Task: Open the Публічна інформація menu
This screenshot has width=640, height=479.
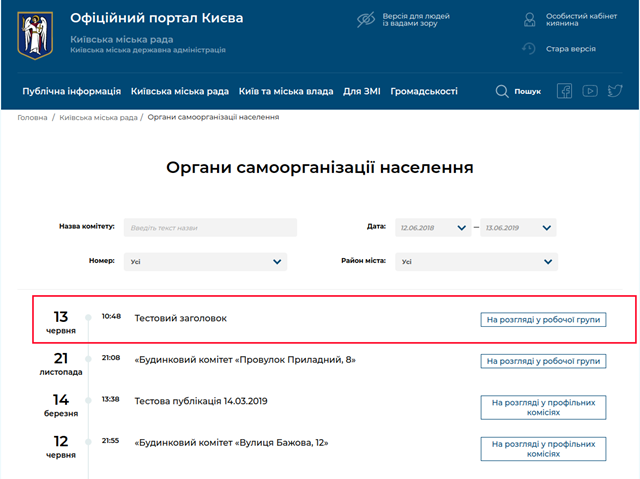Action: [72, 91]
